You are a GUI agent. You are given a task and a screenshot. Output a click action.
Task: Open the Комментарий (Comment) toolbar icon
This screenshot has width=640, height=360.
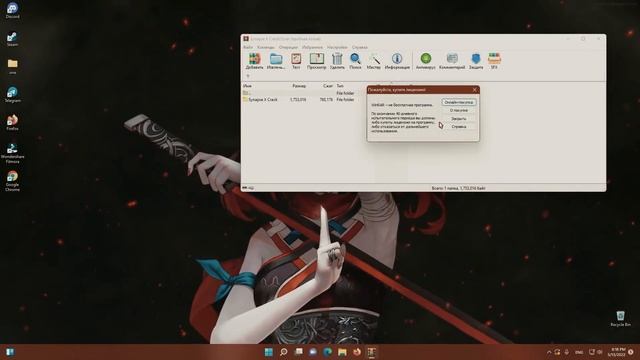coord(452,61)
